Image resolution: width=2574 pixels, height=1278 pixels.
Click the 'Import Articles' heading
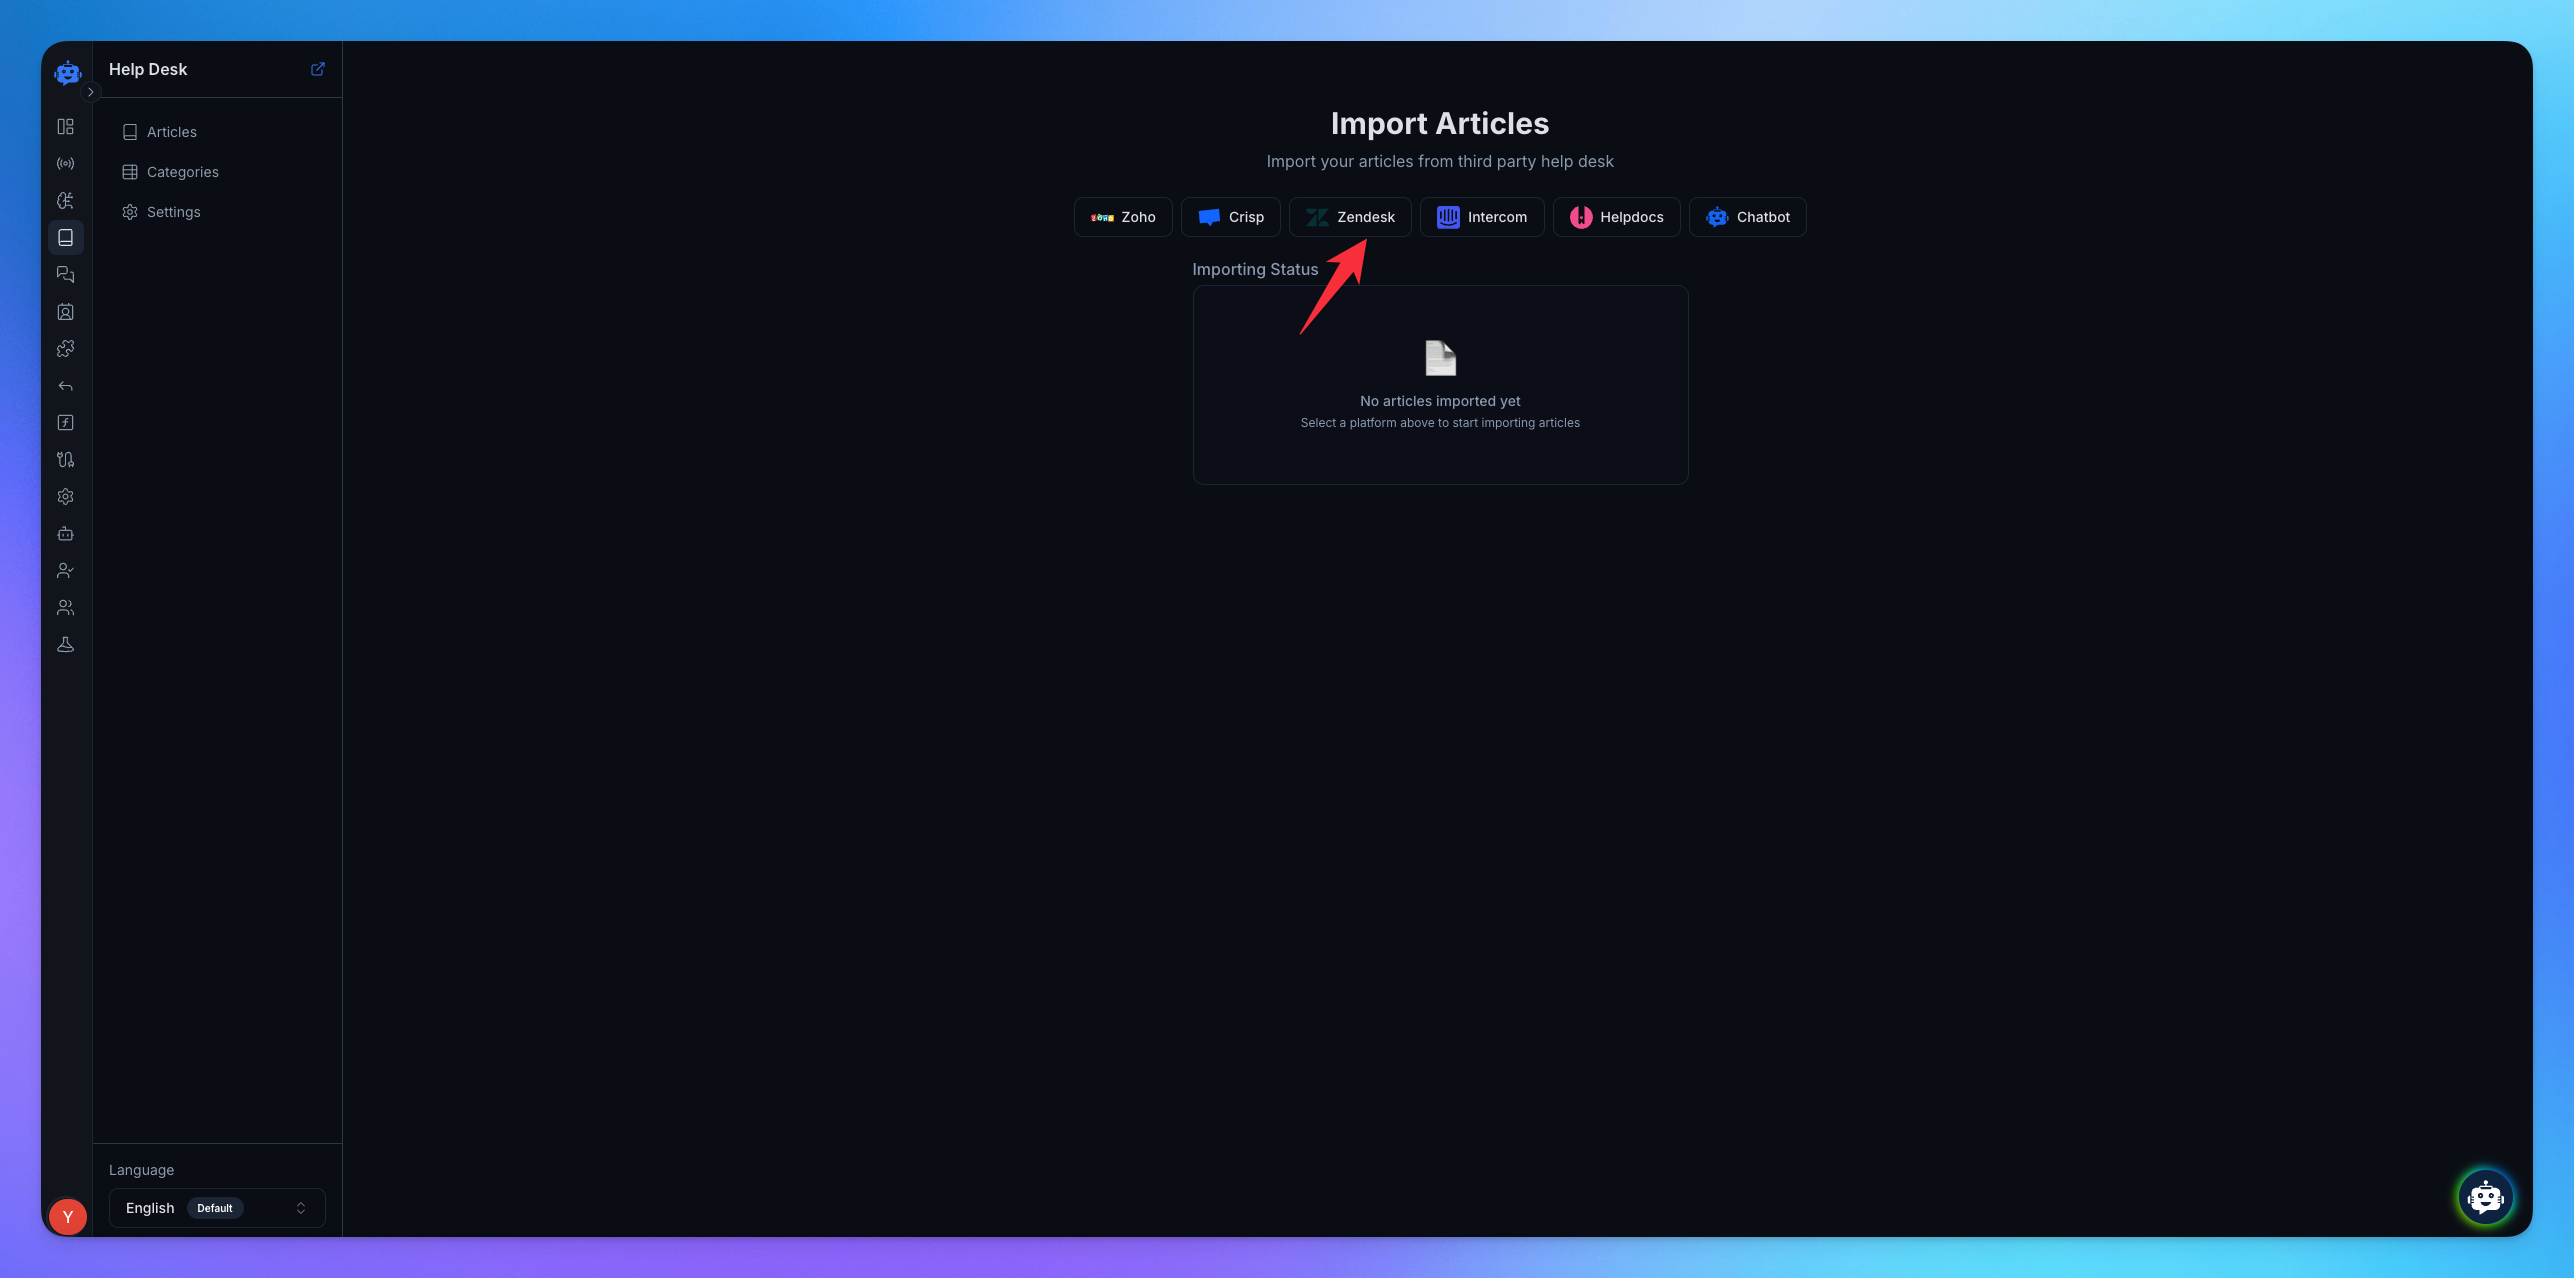point(1440,123)
